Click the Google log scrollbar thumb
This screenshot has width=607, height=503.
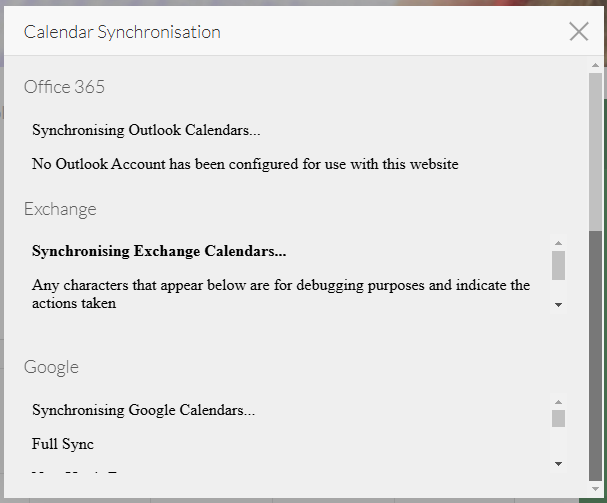[558, 418]
